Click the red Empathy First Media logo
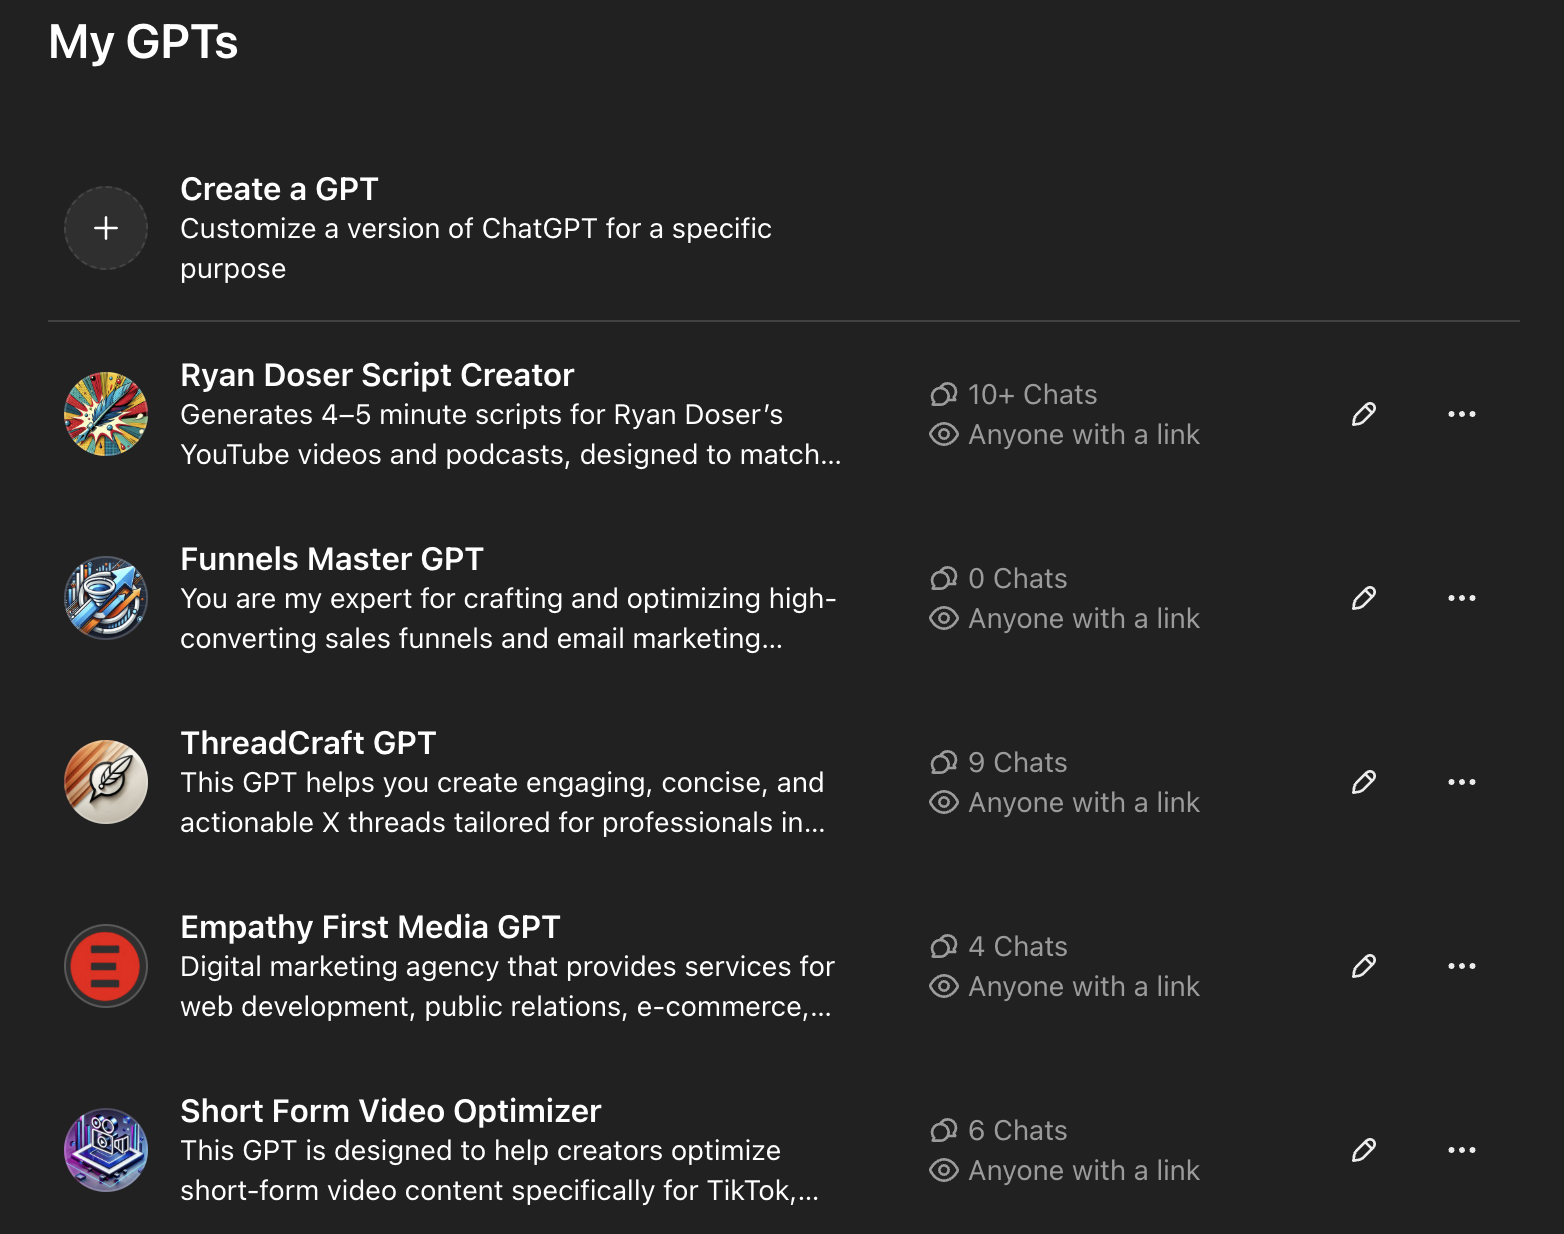Viewport: 1564px width, 1234px height. click(x=106, y=966)
